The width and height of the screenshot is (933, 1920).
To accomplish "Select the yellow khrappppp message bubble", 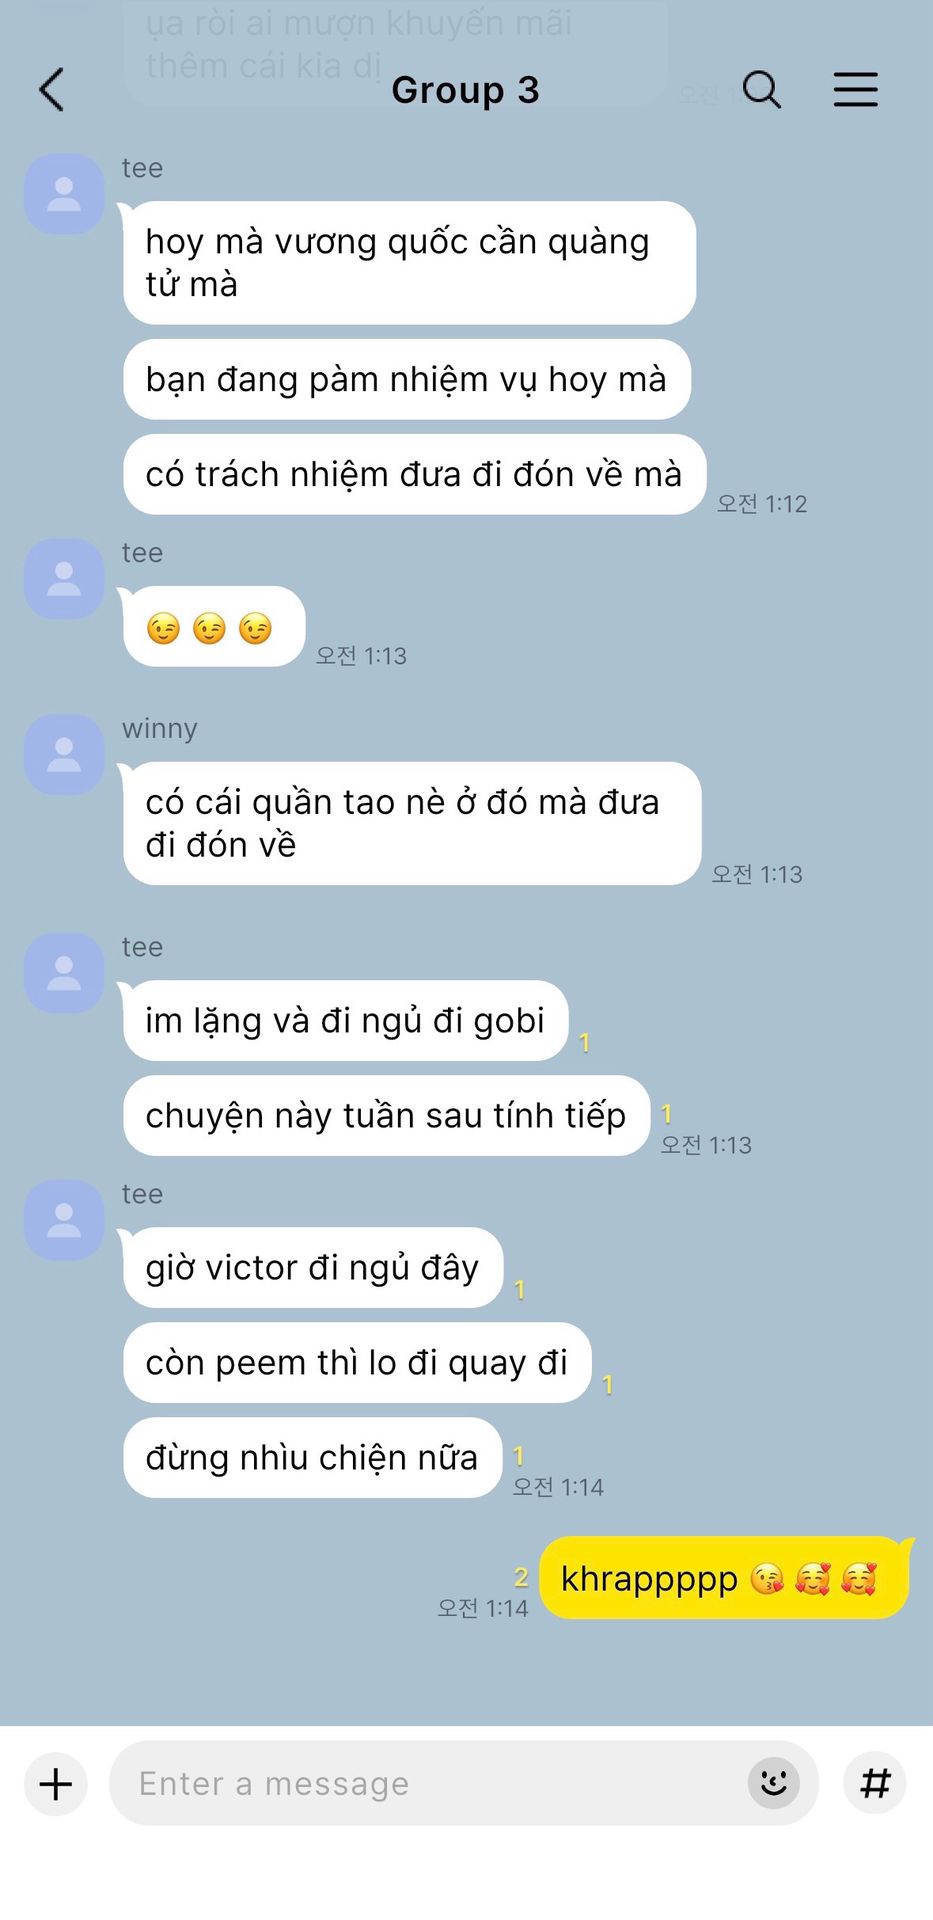I will 724,1578.
